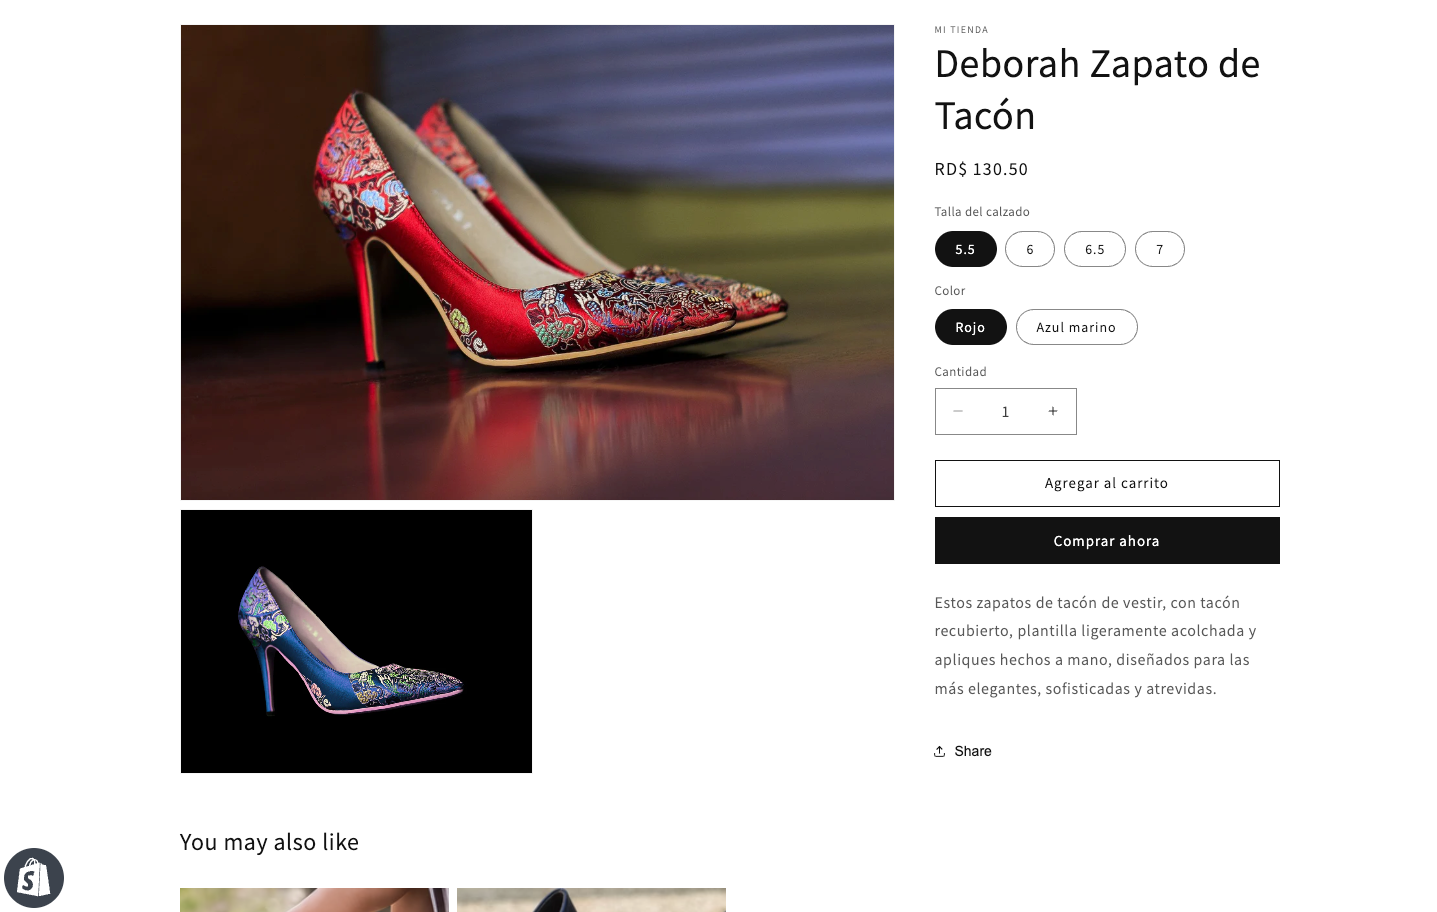Click the Shopify bag icon badge
Image resolution: width=1437 pixels, height=912 pixels.
coord(34,878)
